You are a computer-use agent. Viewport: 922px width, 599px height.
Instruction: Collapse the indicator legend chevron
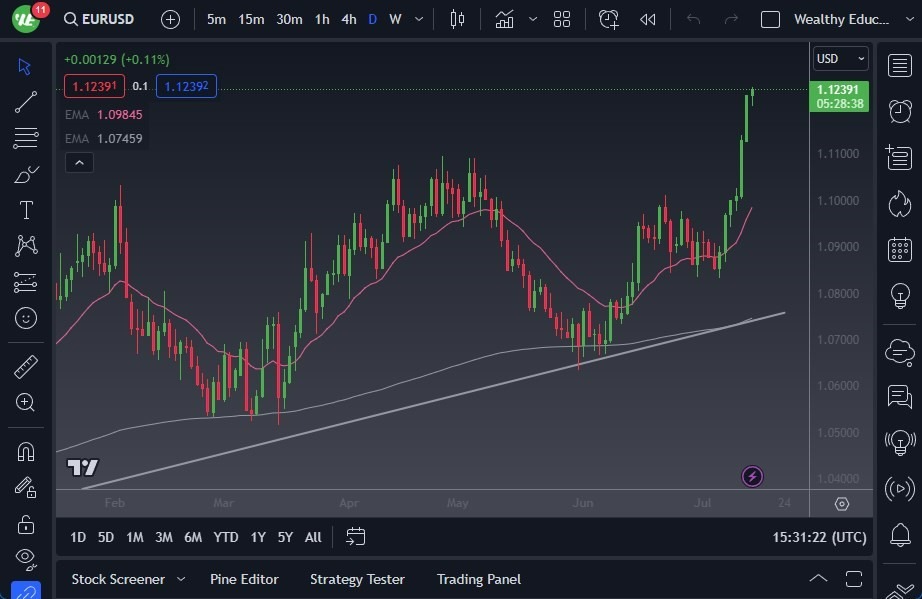pos(79,162)
